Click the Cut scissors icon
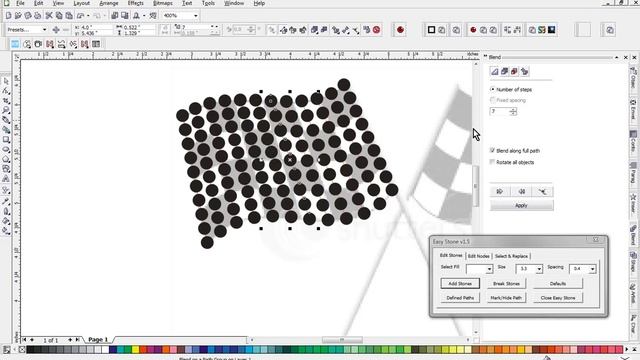The image size is (640, 360). (49, 16)
